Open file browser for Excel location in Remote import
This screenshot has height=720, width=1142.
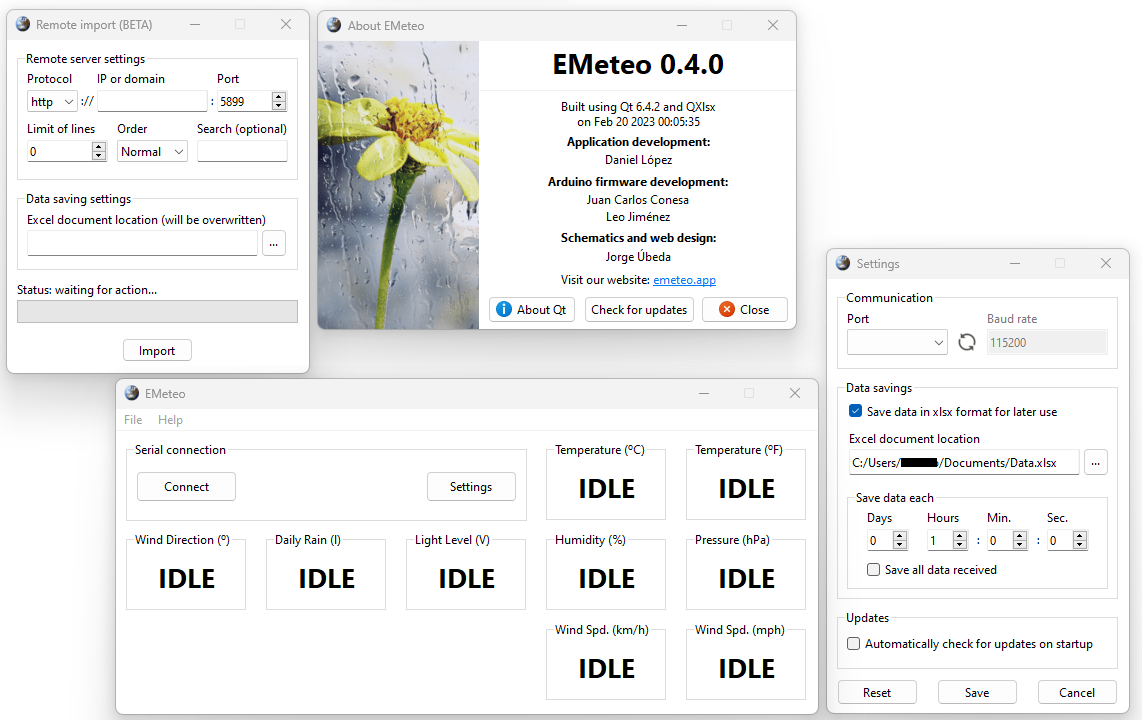(x=273, y=243)
